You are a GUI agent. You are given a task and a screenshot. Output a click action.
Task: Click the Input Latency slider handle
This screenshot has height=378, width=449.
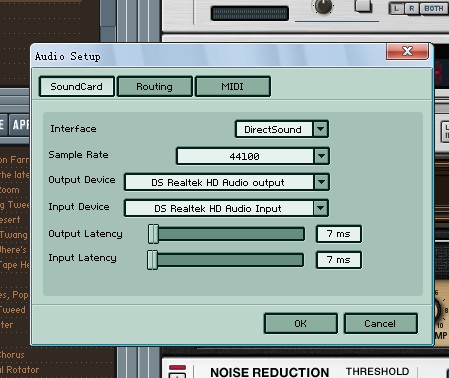click(x=152, y=260)
